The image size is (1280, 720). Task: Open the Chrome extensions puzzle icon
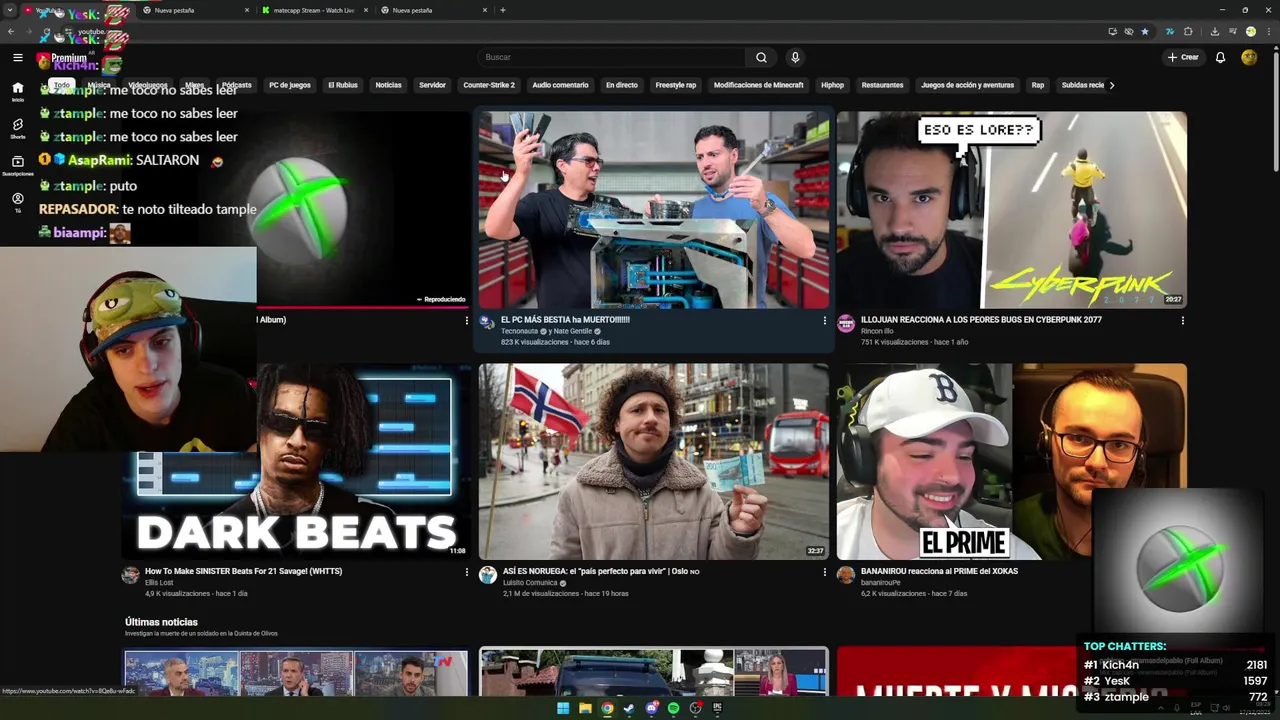click(1188, 31)
